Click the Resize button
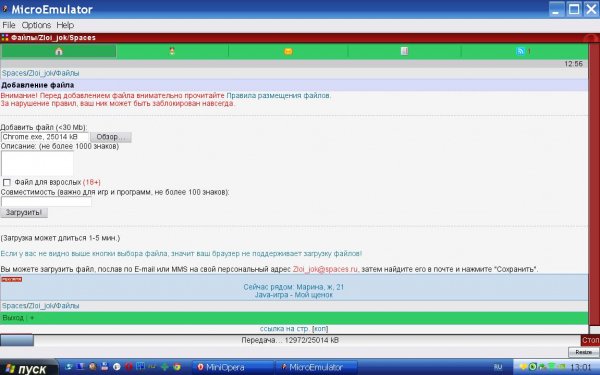The height and width of the screenshot is (375, 600). 584,352
